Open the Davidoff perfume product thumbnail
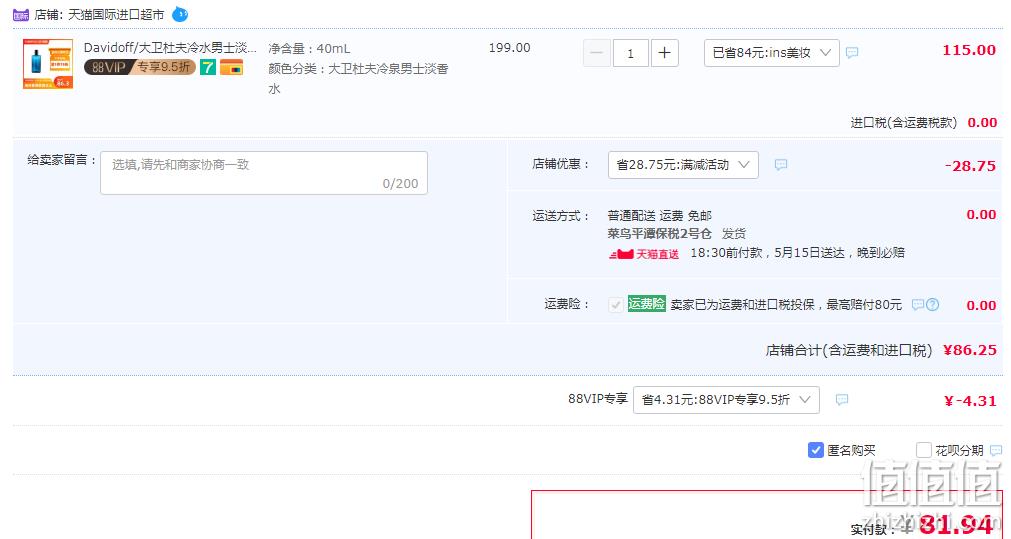The width and height of the screenshot is (1011, 539). coord(48,64)
